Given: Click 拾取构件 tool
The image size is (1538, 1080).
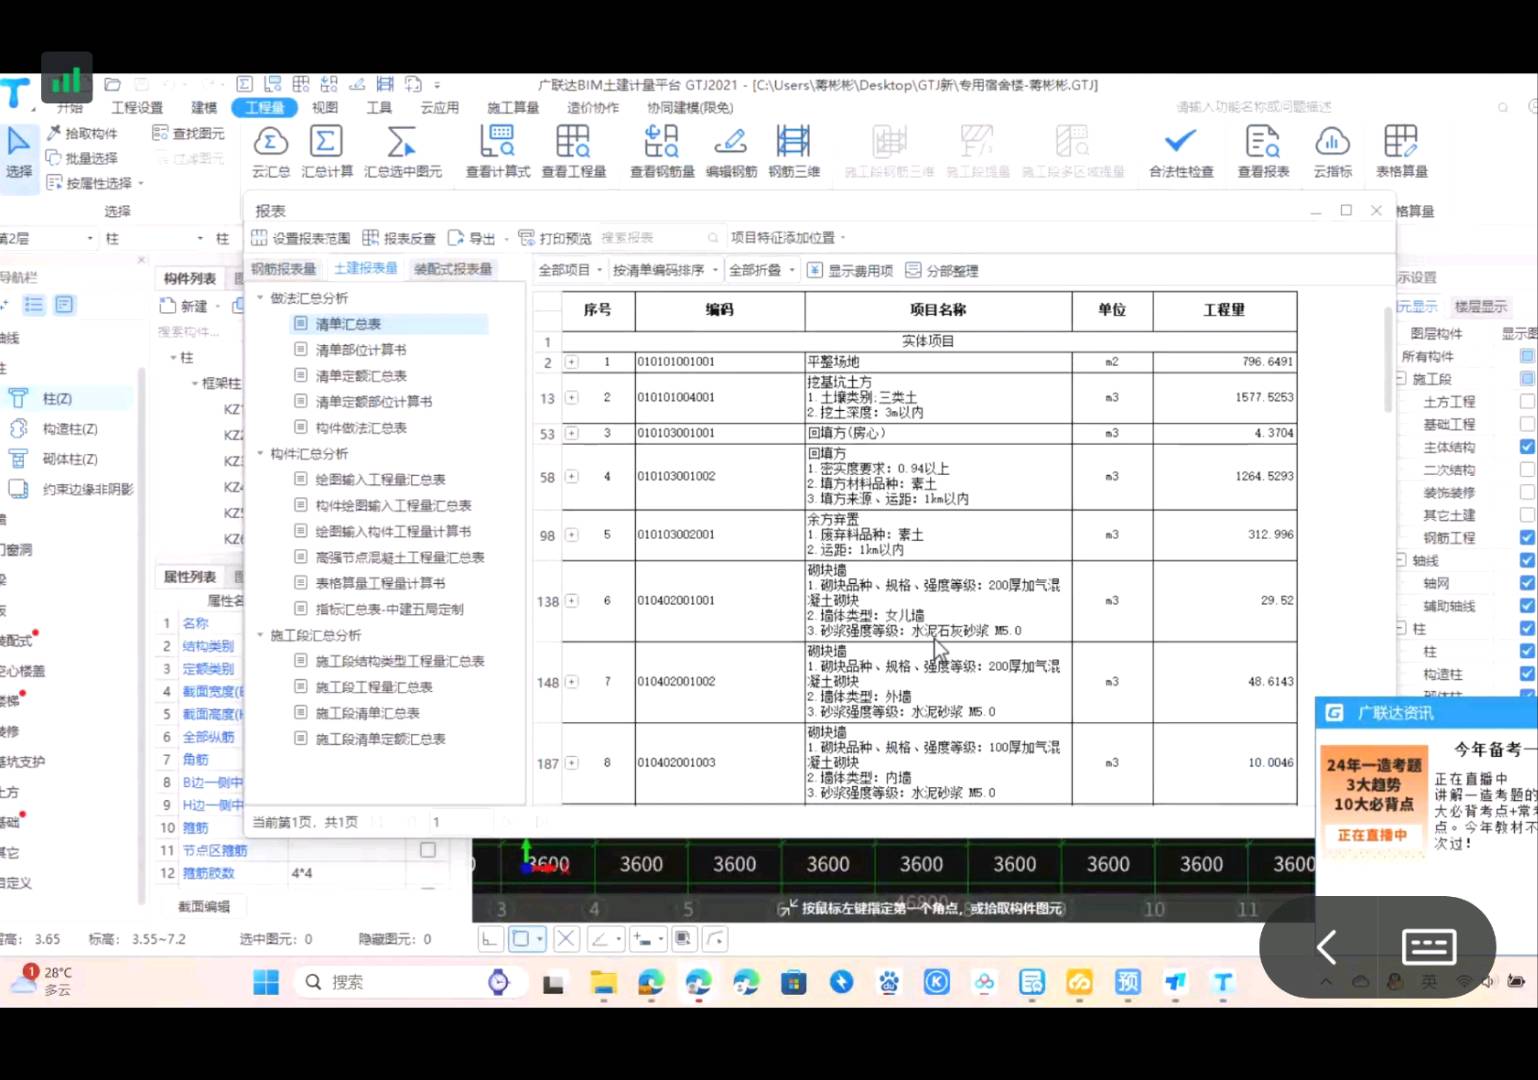Looking at the screenshot, I should point(82,133).
